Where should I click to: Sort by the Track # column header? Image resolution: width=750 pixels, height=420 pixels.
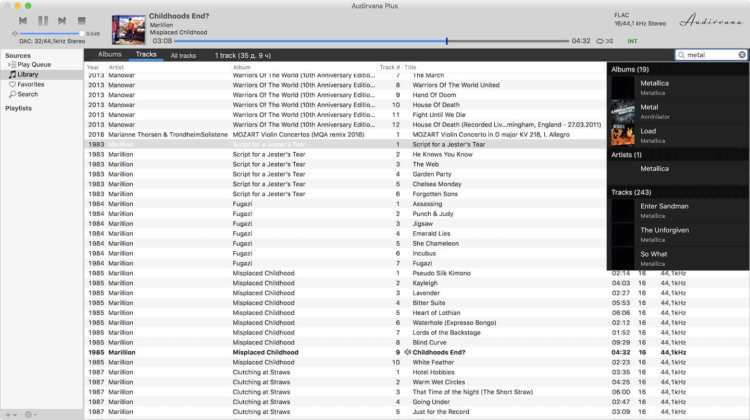pos(389,67)
